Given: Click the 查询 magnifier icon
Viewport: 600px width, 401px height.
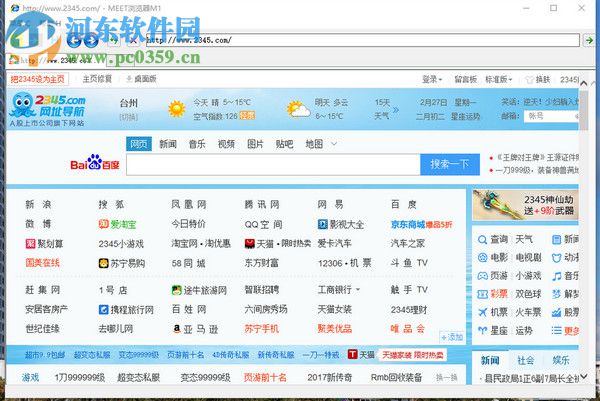Looking at the screenshot, I should click(x=482, y=240).
